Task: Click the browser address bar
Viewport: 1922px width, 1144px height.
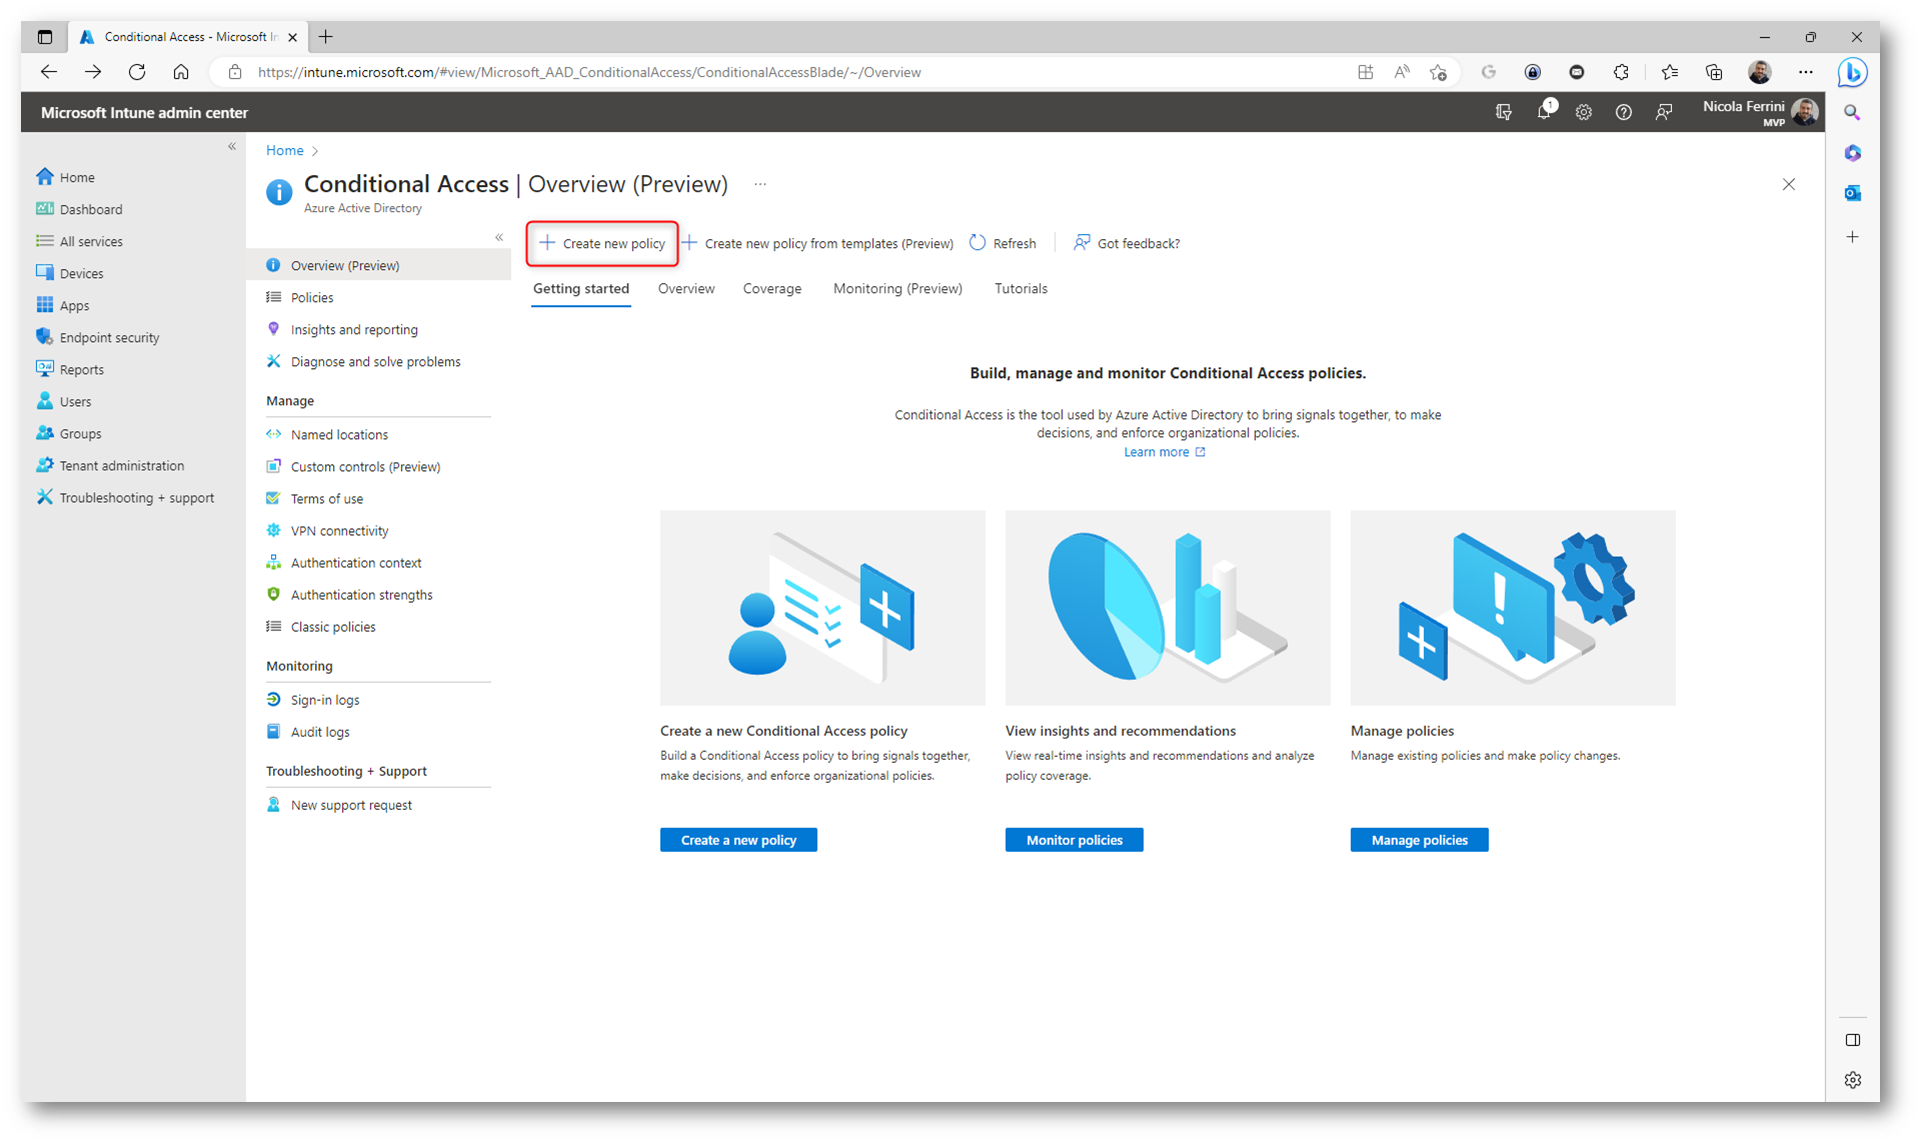Action: pyautogui.click(x=590, y=72)
